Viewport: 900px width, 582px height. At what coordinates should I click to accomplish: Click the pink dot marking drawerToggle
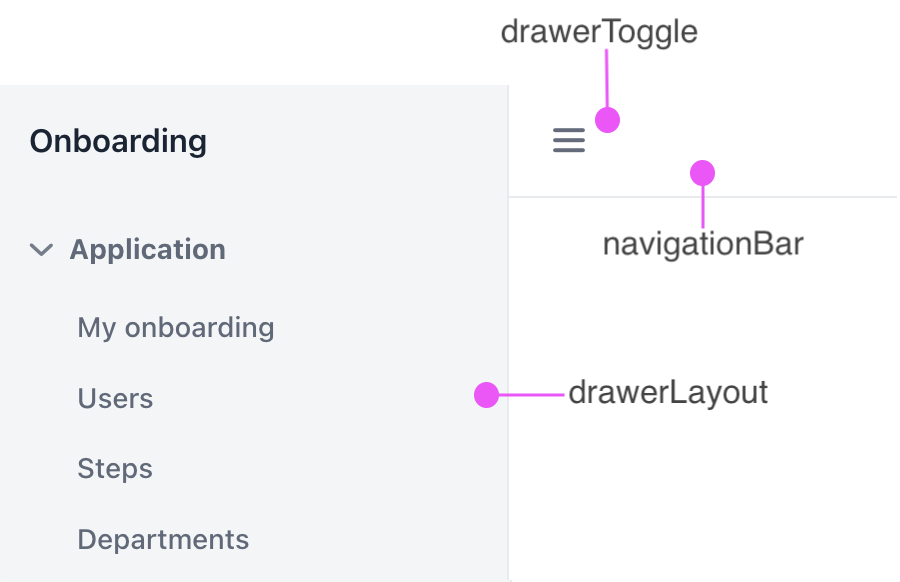(607, 119)
